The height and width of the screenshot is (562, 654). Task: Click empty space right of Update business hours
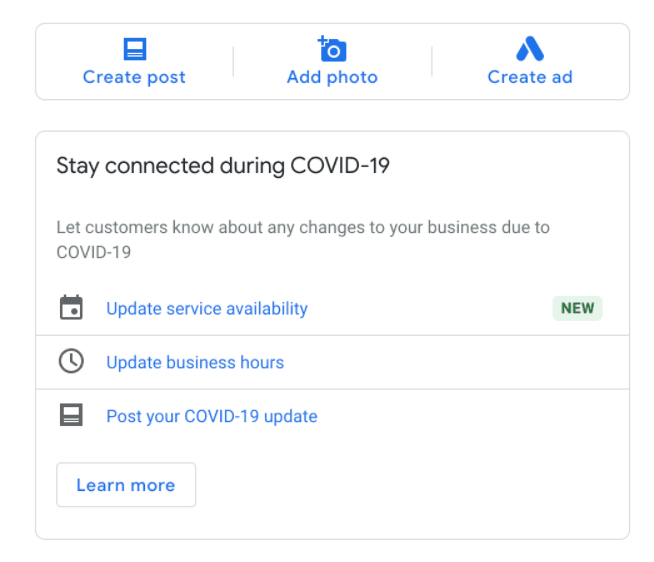[455, 362]
